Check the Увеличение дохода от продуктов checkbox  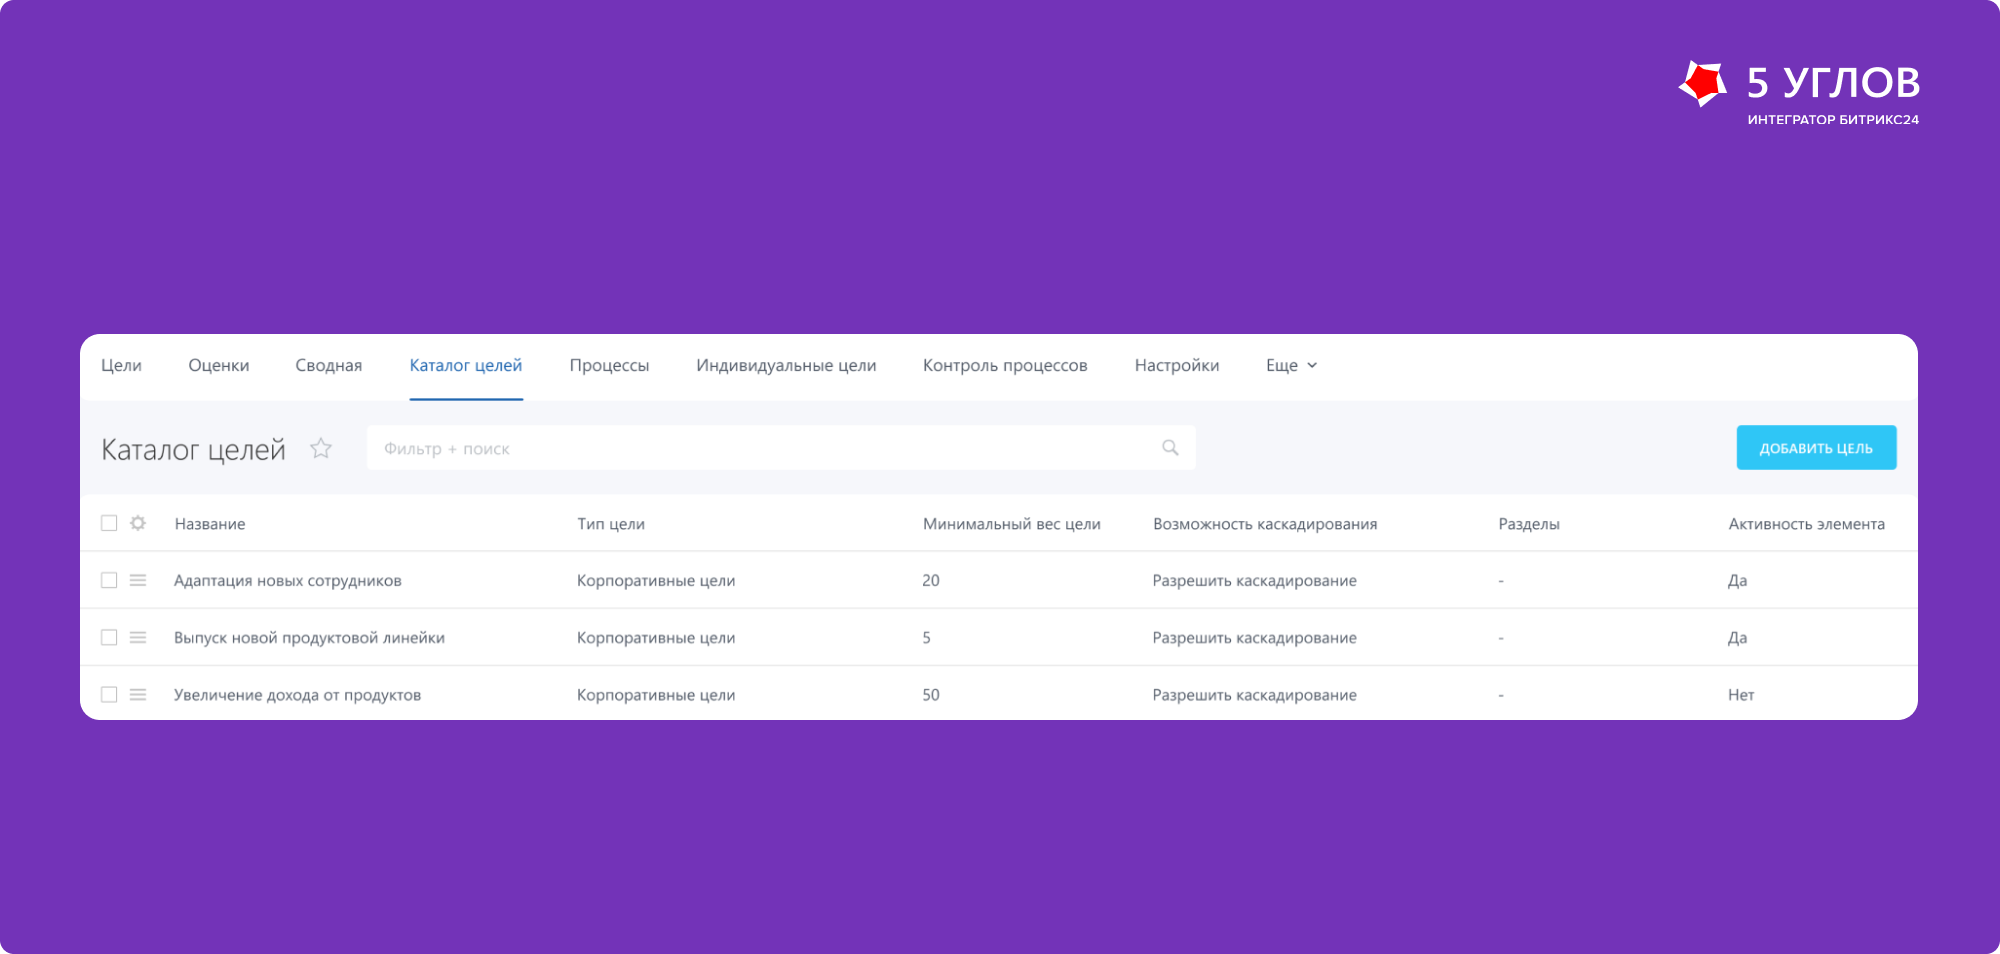[109, 694]
